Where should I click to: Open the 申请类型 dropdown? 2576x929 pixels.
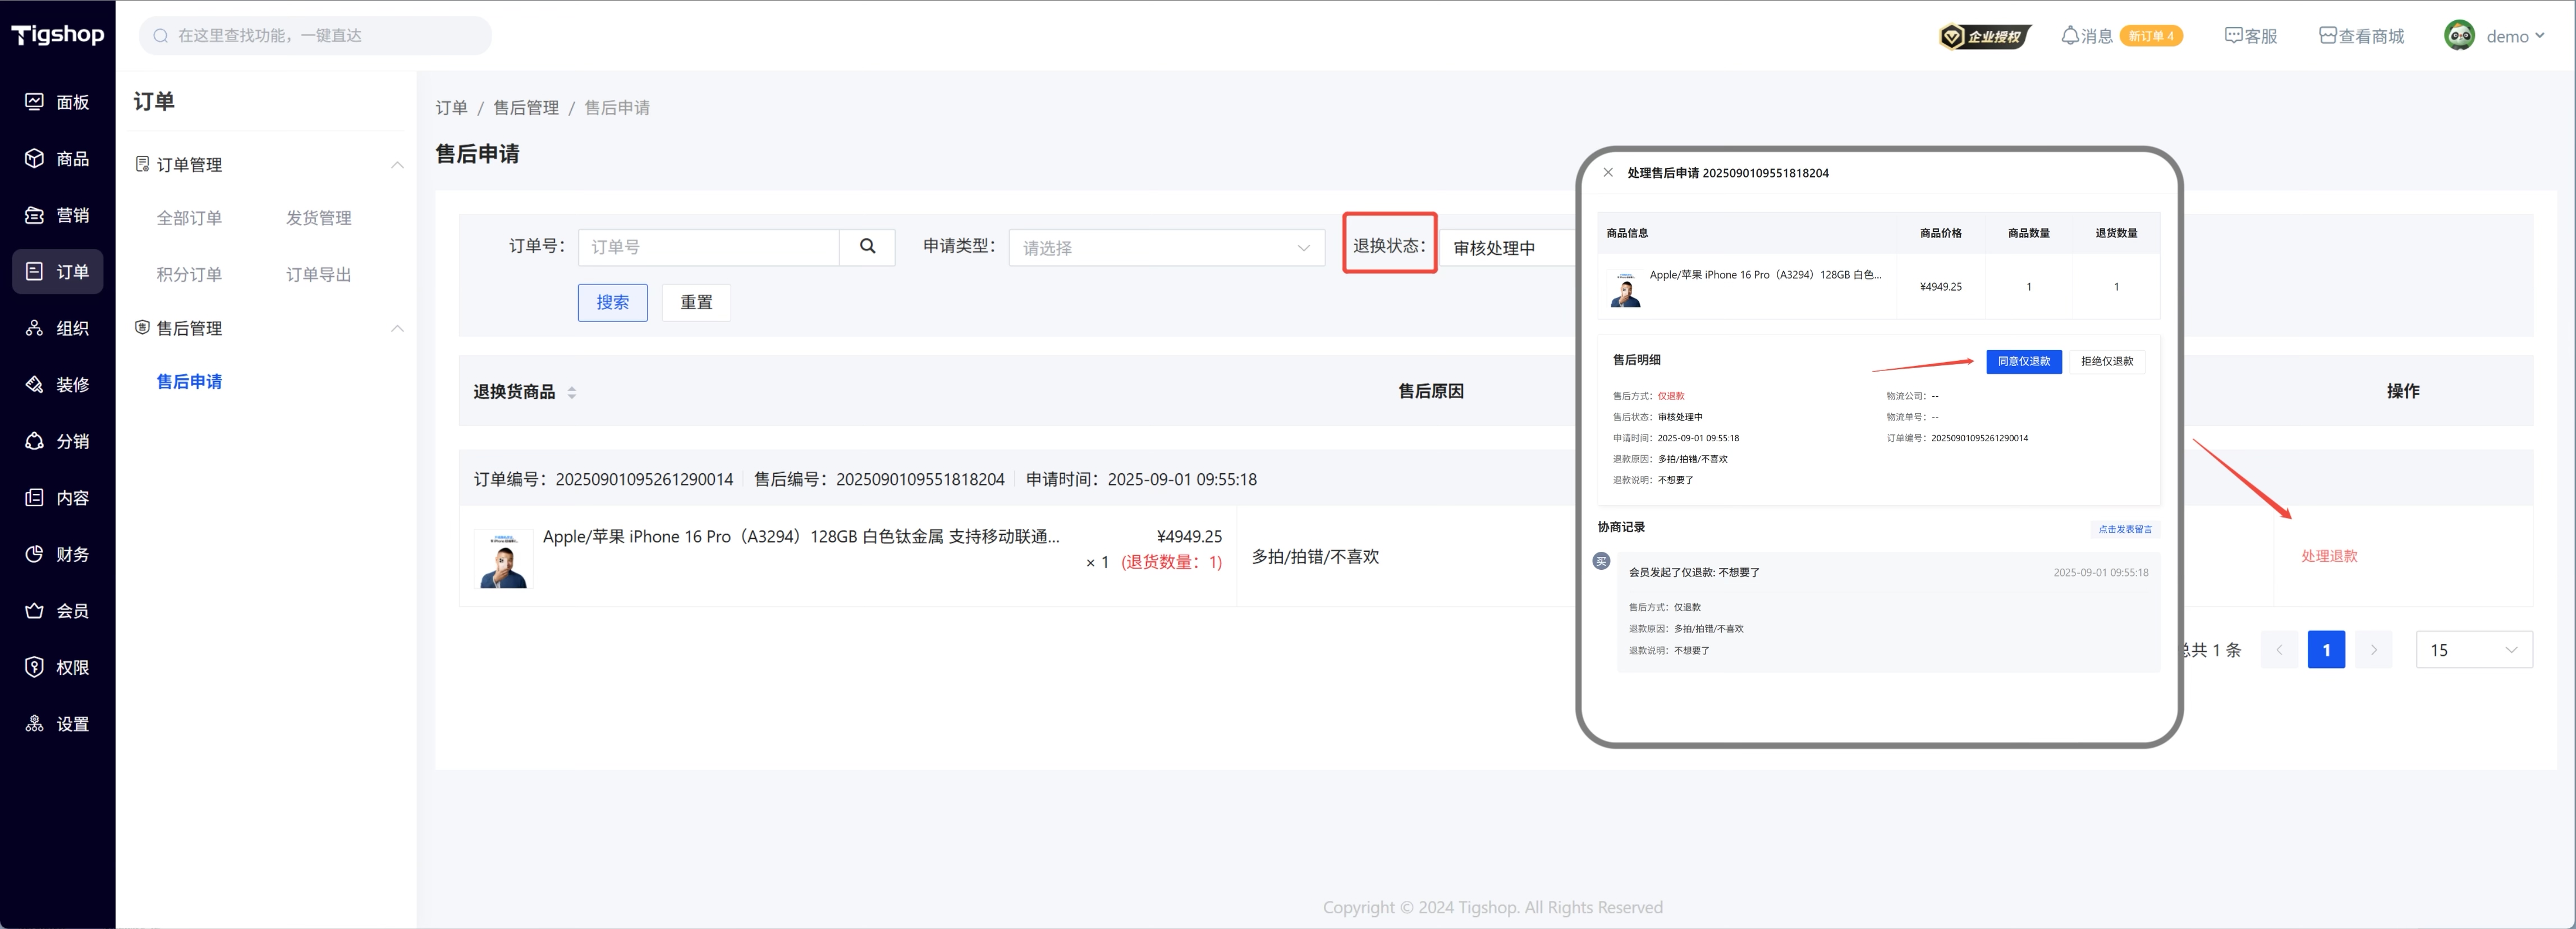pyautogui.click(x=1166, y=248)
